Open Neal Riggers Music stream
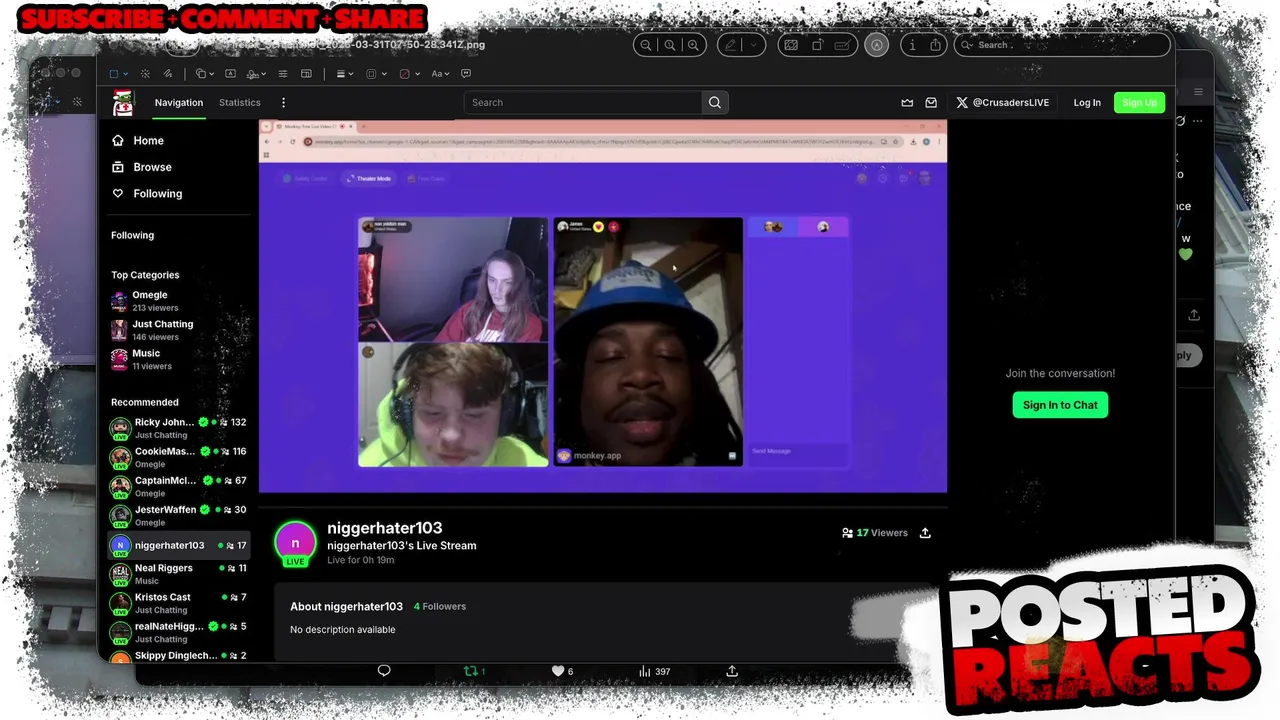The width and height of the screenshot is (1280, 720). [x=178, y=573]
